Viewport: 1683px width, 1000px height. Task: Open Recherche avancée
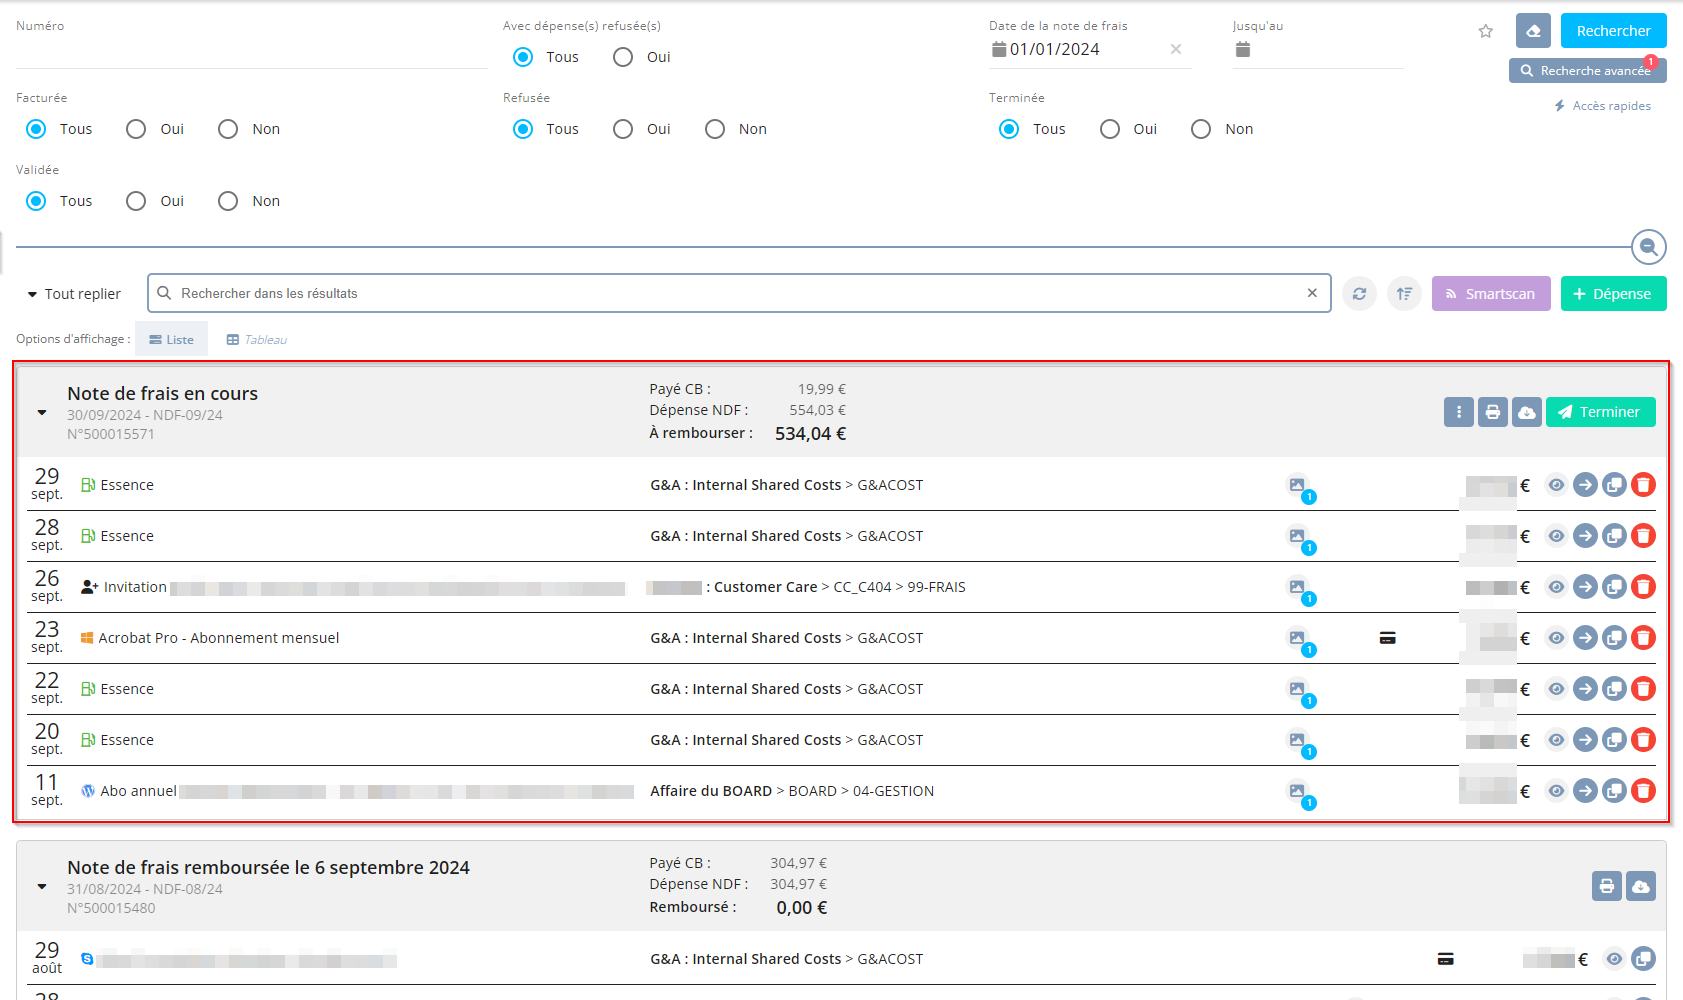pos(1587,71)
